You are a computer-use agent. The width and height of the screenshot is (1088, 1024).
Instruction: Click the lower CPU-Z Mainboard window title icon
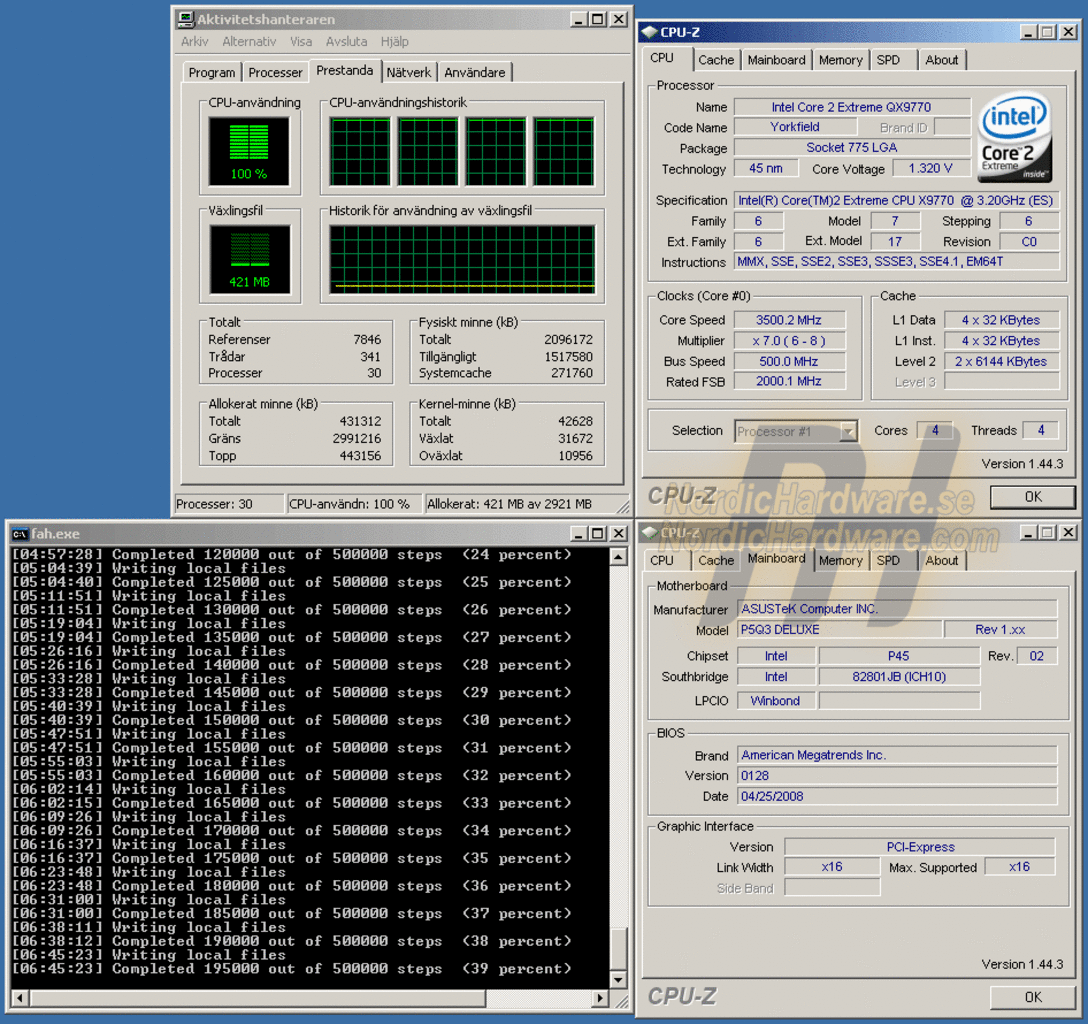(x=649, y=532)
